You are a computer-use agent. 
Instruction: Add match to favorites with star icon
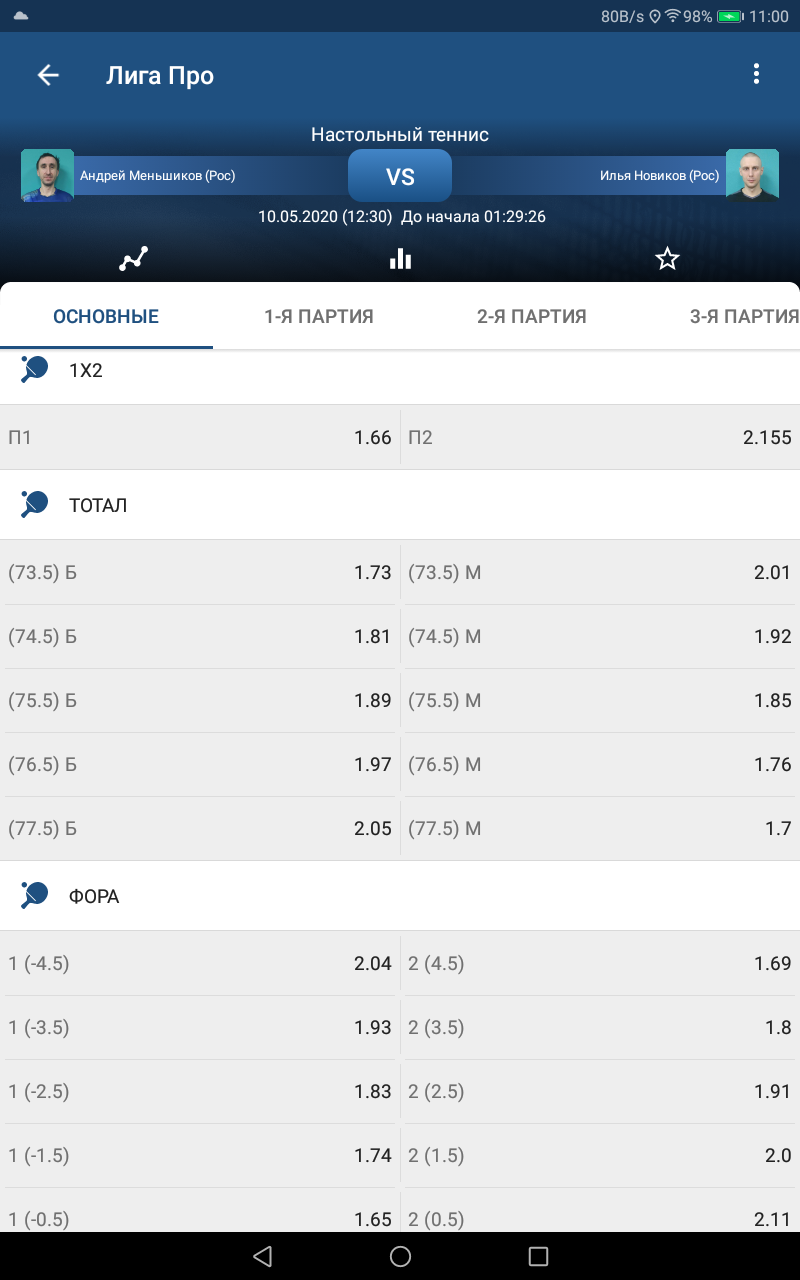pos(667,259)
